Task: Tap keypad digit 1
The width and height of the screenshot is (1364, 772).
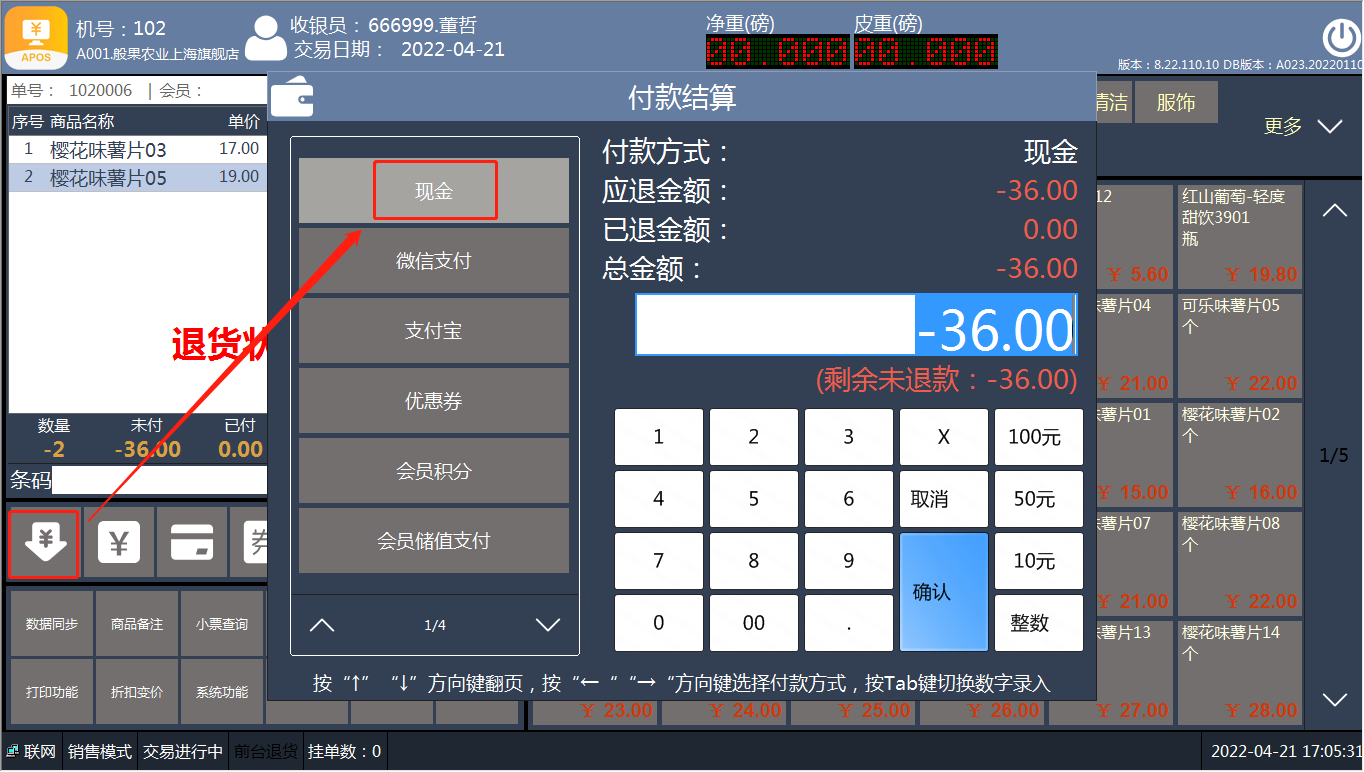Action: click(658, 437)
